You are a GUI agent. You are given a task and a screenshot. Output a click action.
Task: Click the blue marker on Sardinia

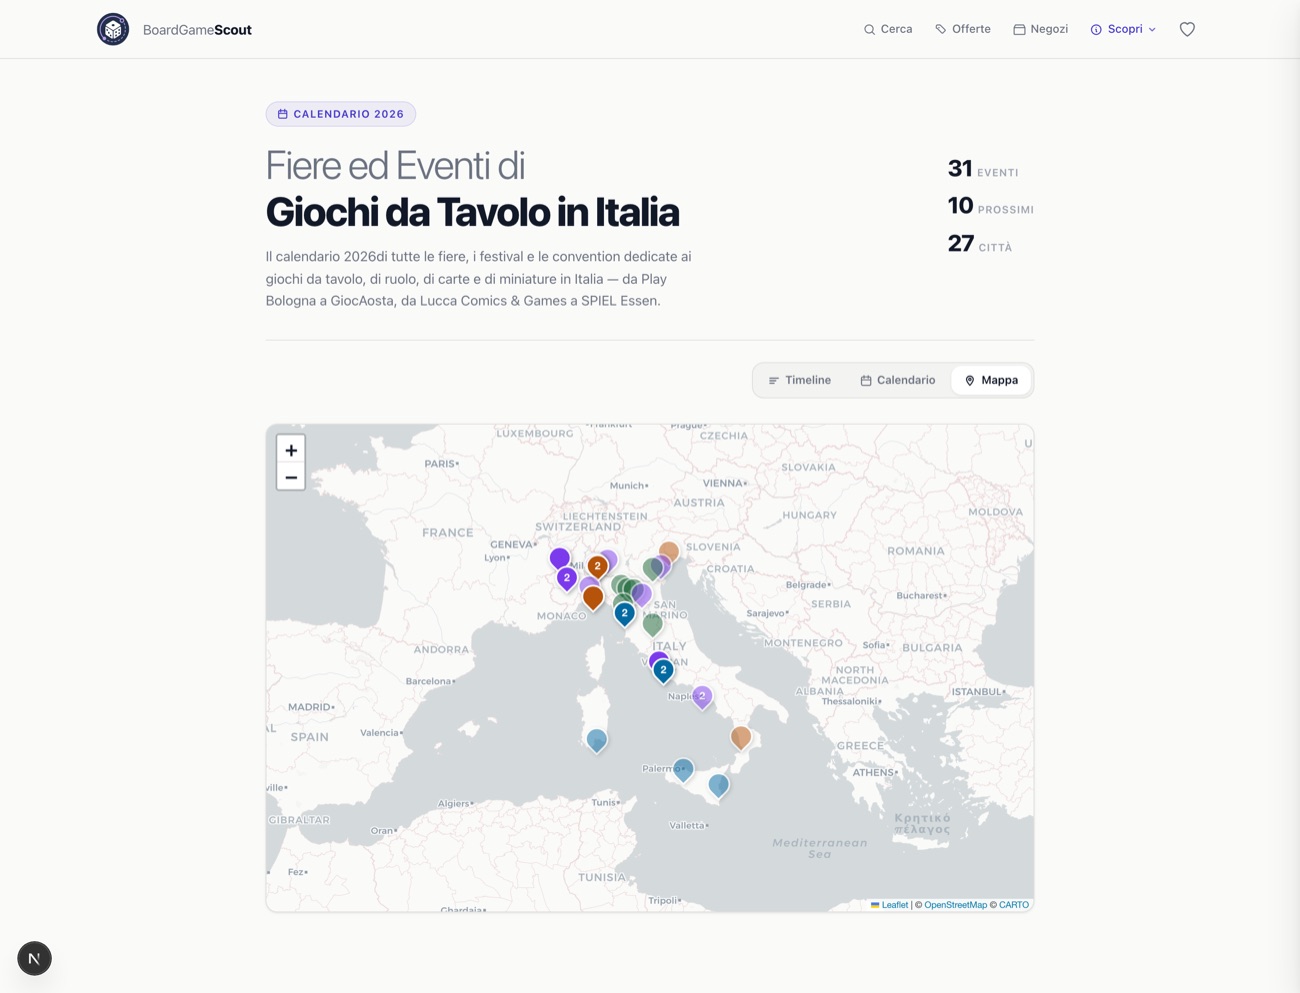(597, 741)
